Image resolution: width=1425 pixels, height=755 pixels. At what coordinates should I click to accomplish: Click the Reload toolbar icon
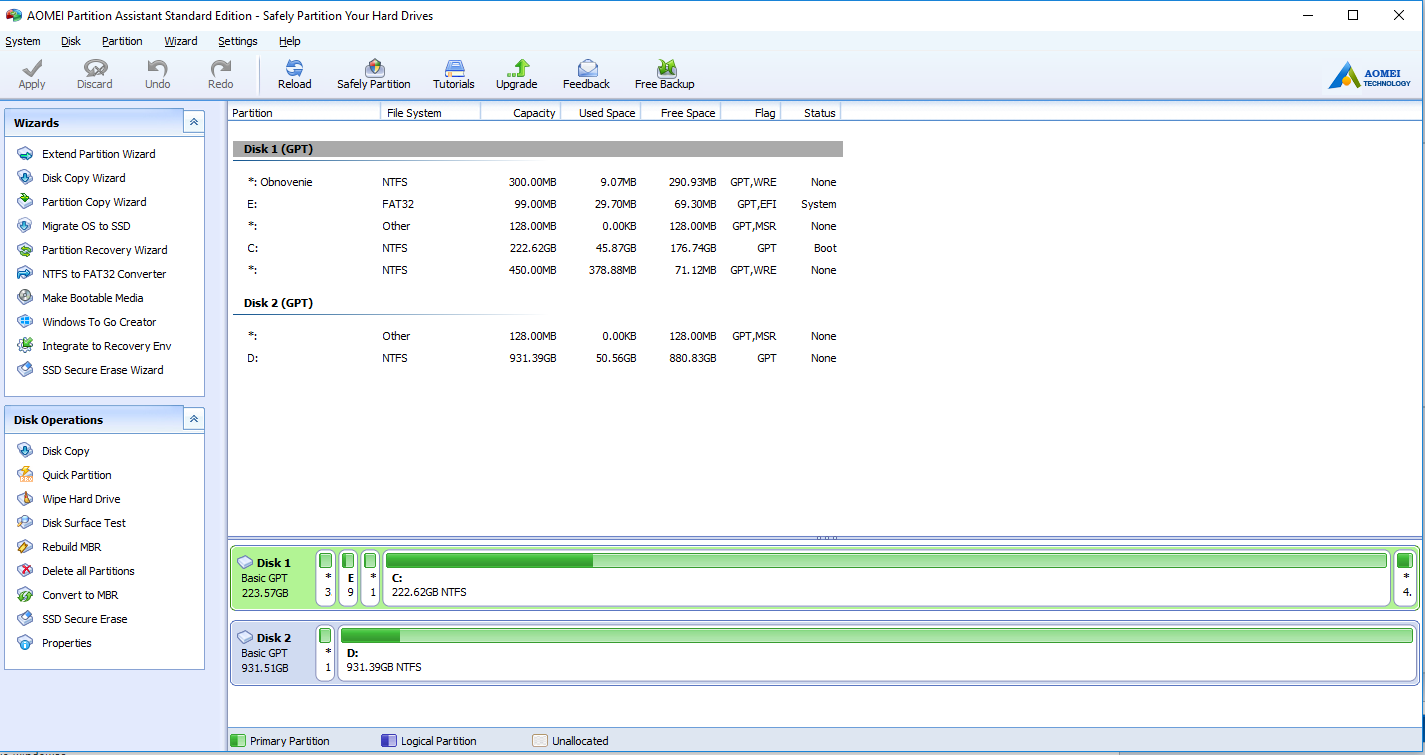pyautogui.click(x=294, y=70)
